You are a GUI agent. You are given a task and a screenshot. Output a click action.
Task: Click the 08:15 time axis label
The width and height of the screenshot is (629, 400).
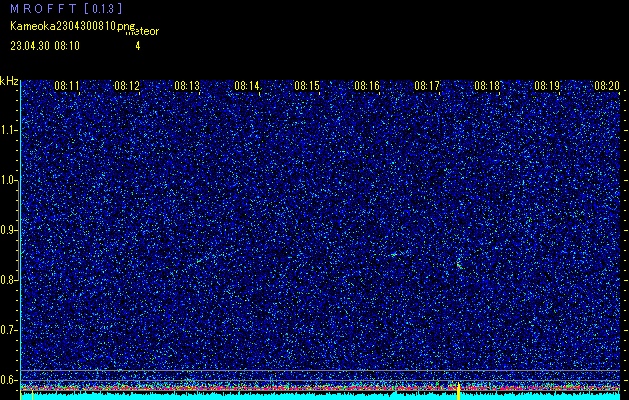coord(307,86)
